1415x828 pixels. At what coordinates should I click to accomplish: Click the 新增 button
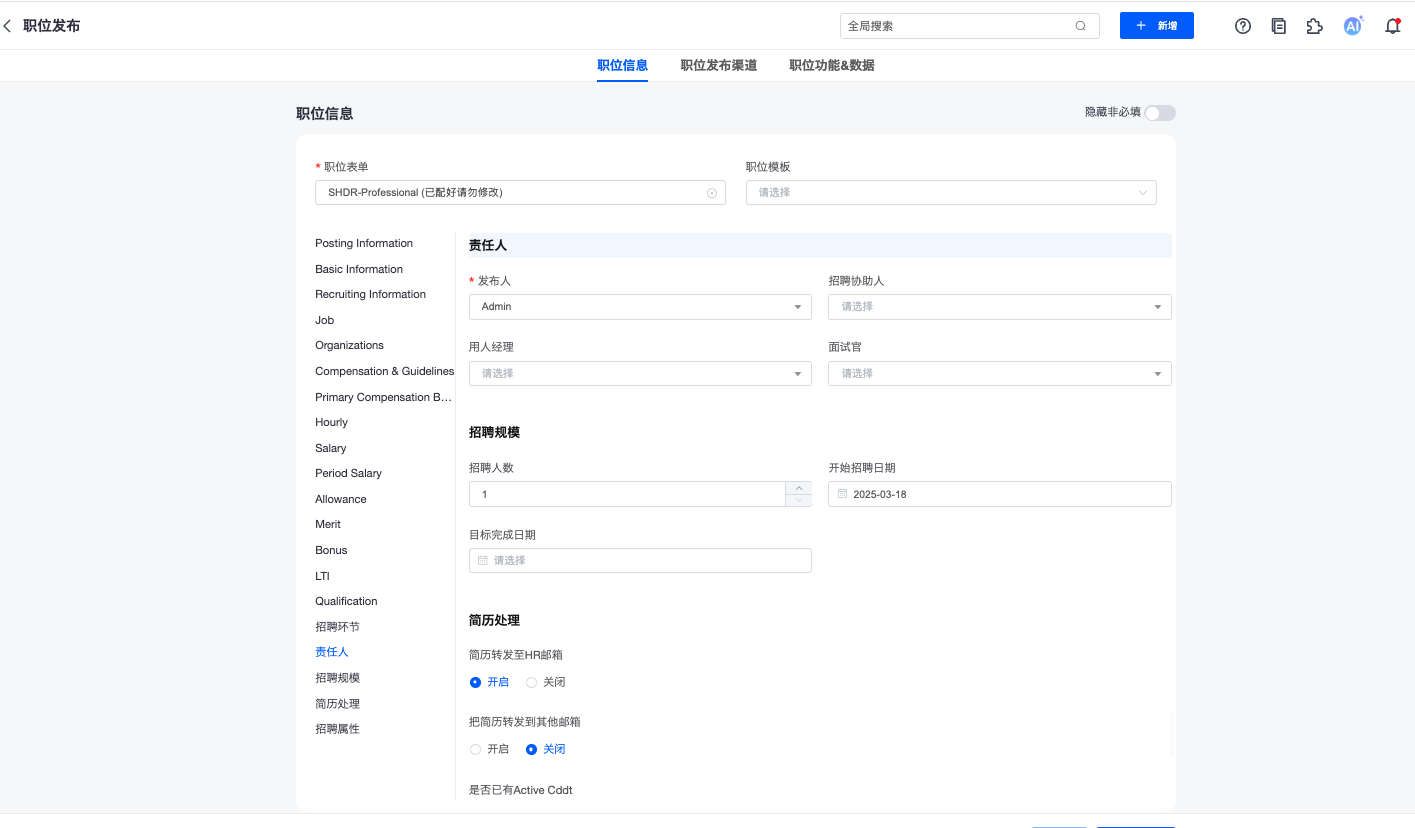[1156, 26]
